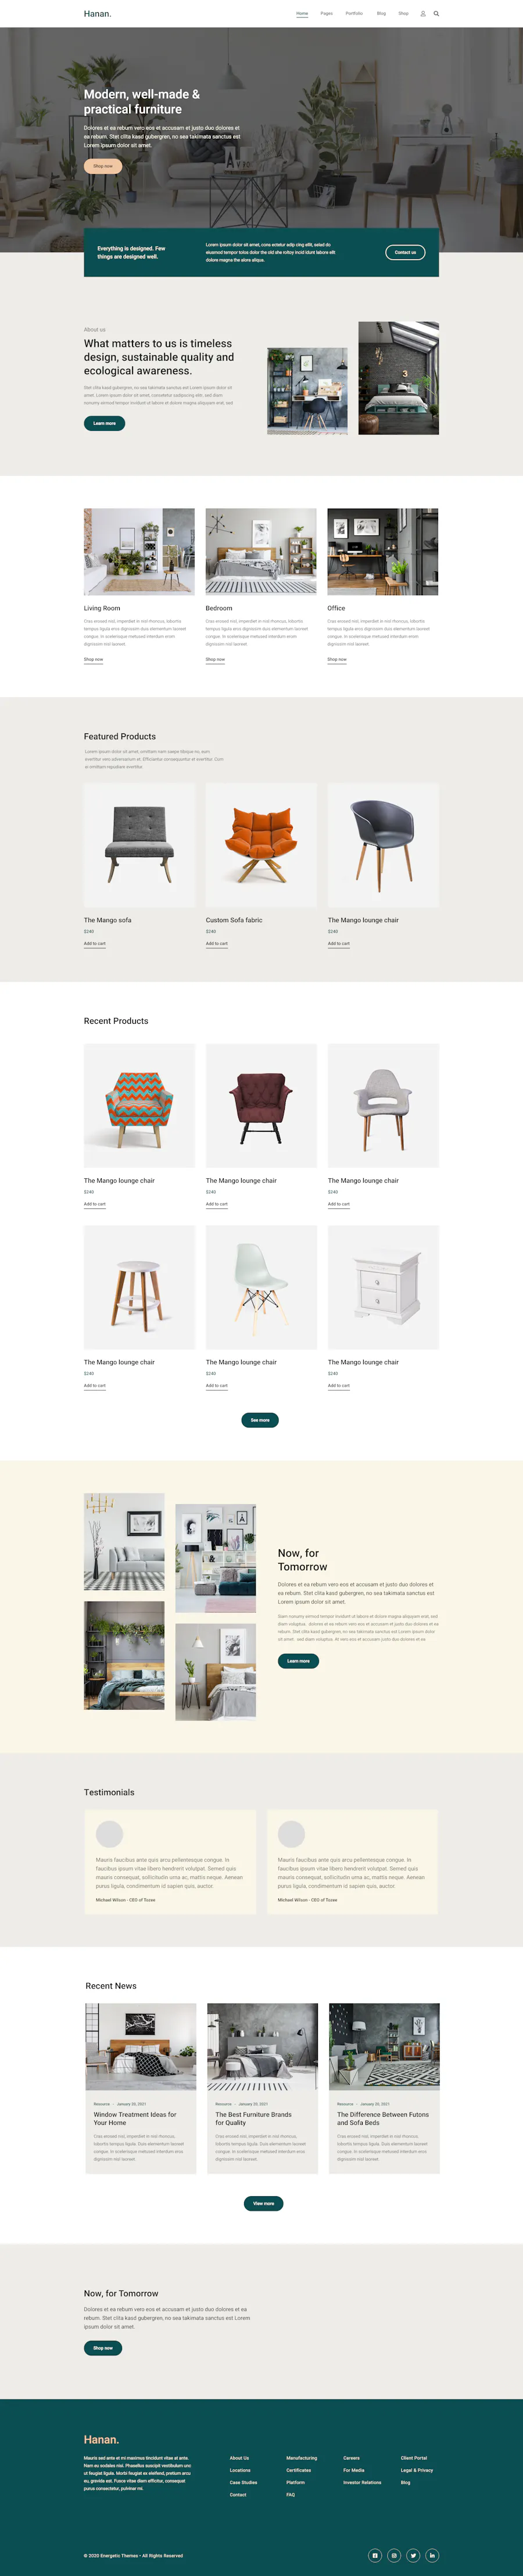523x2576 pixels.
Task: Open the orange Custom Sofa fabric product image
Action: (261, 845)
